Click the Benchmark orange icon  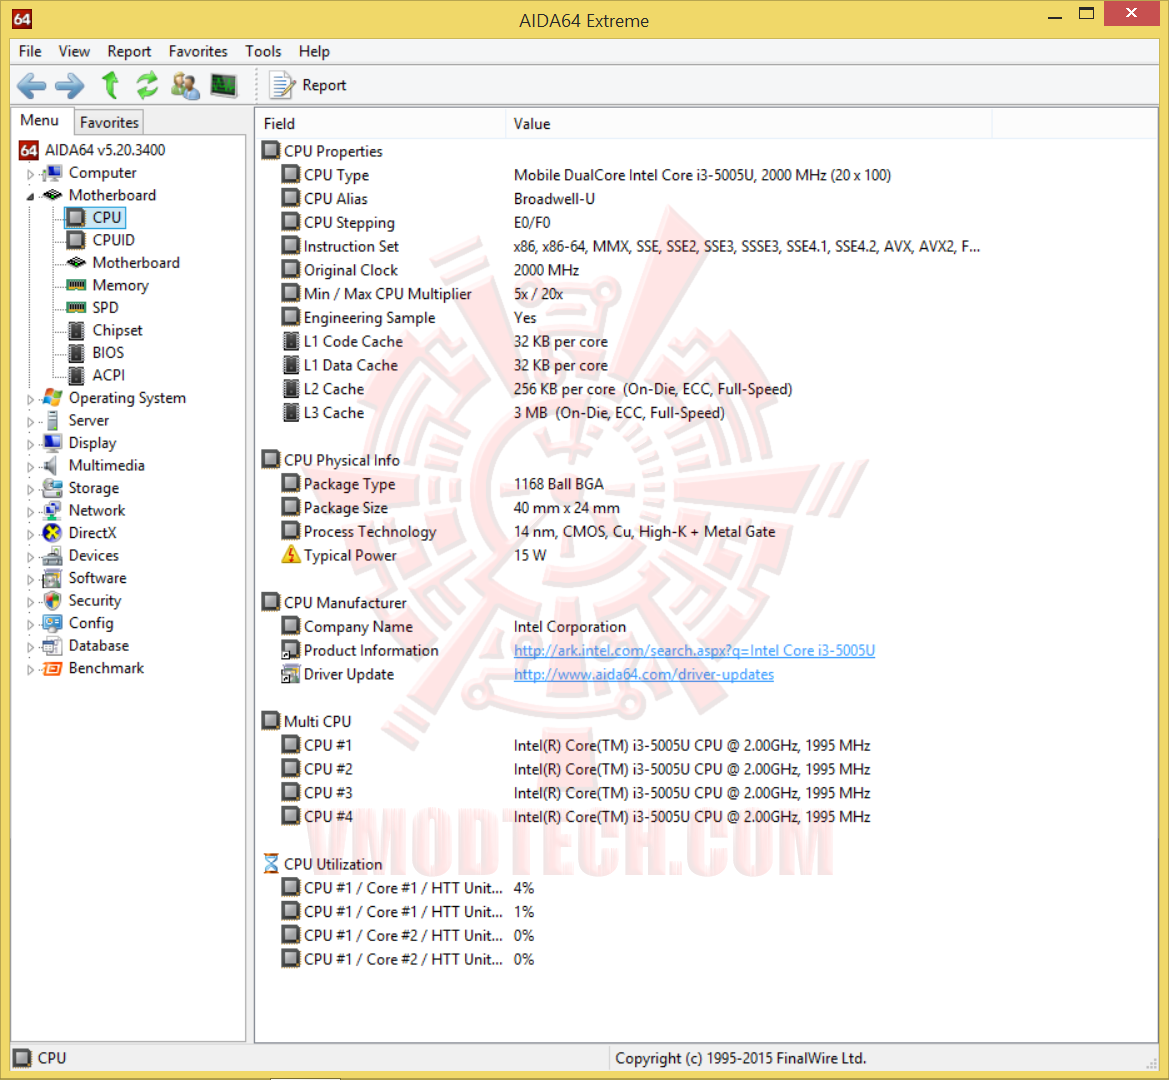click(x=52, y=669)
